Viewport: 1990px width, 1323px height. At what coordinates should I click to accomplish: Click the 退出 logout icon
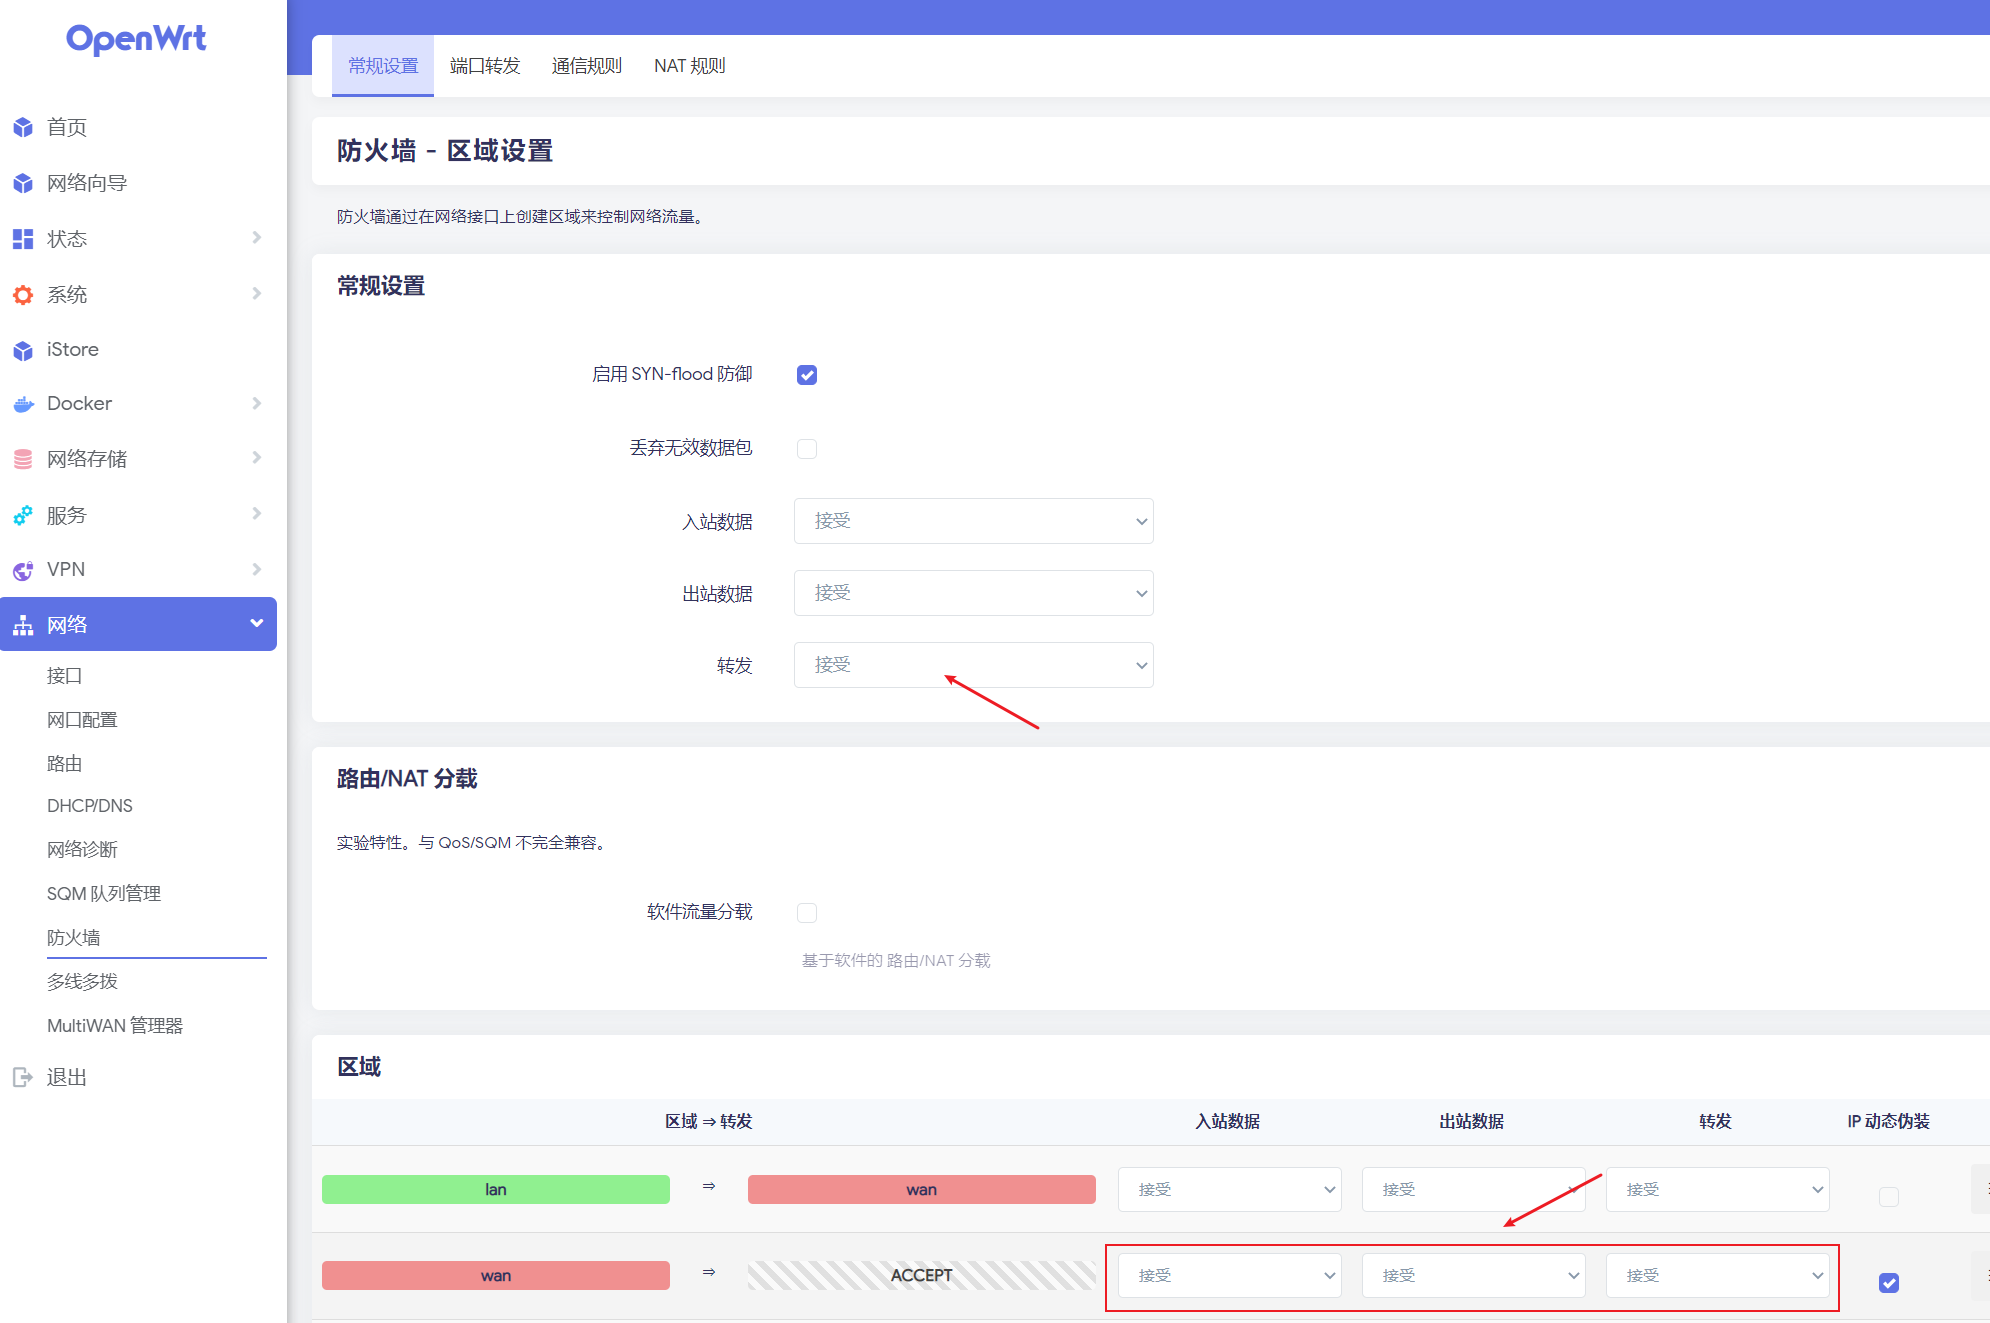[x=23, y=1077]
